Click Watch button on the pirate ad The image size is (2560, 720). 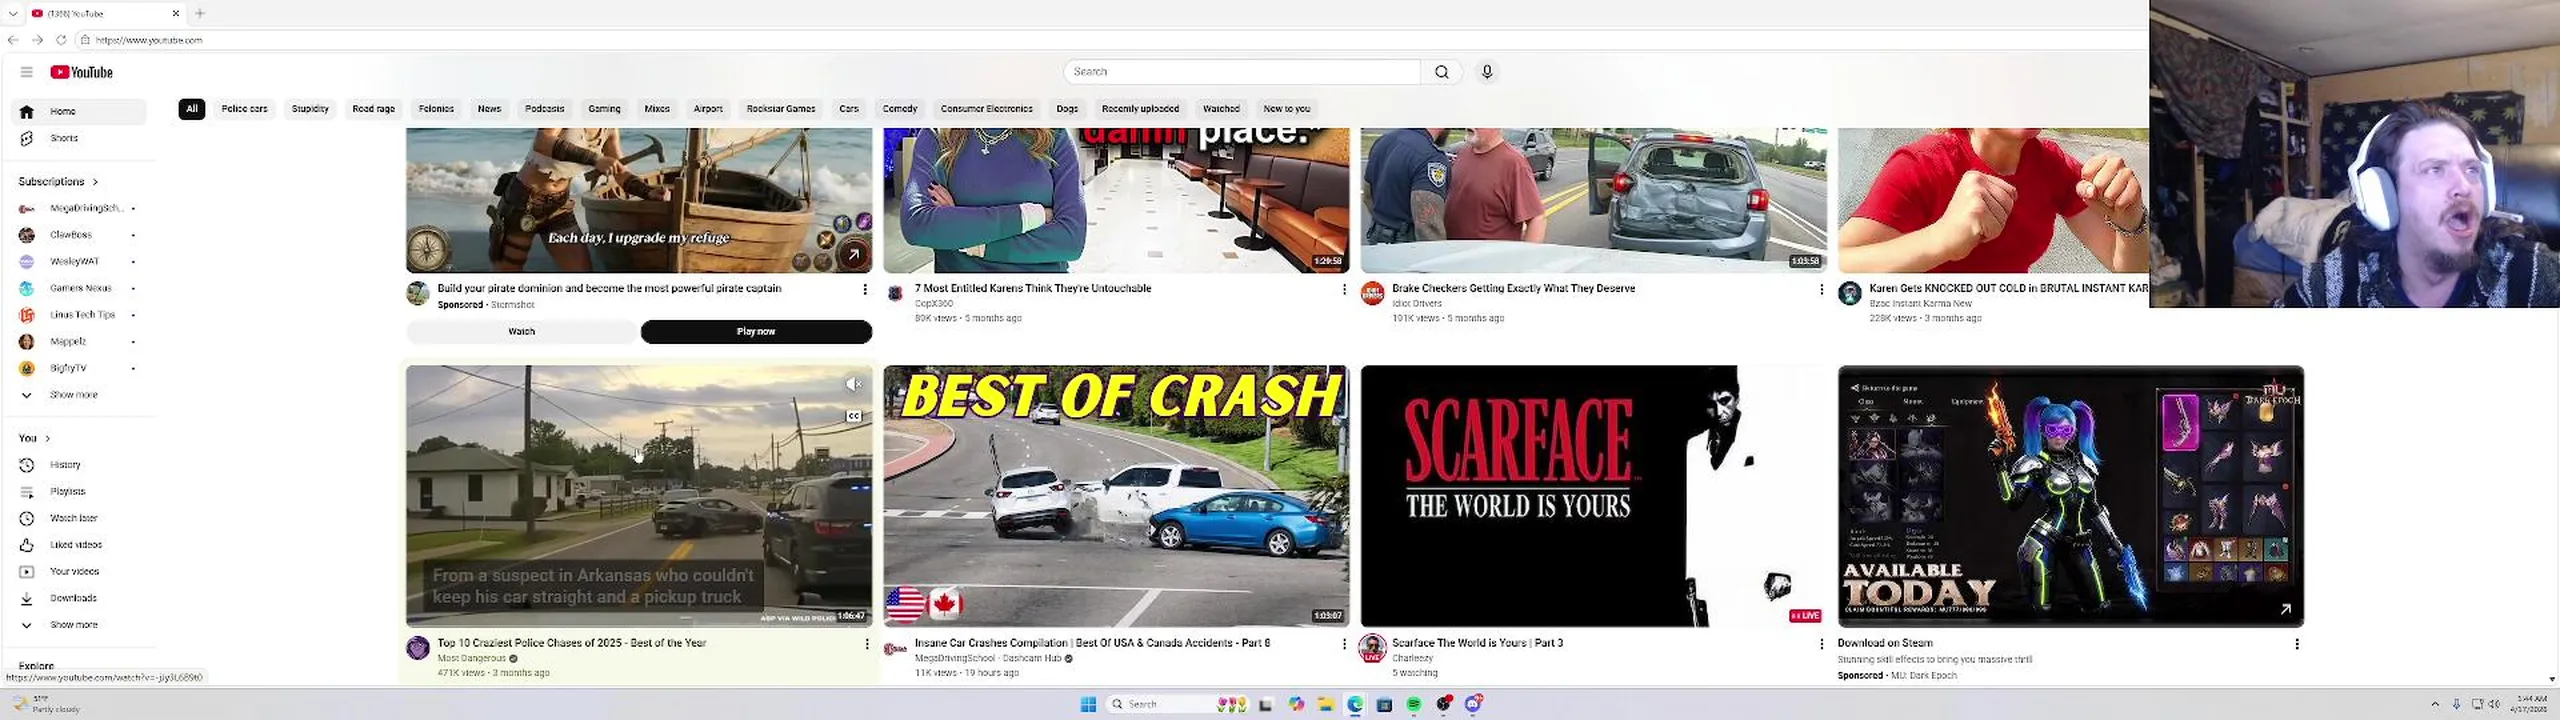click(x=521, y=331)
